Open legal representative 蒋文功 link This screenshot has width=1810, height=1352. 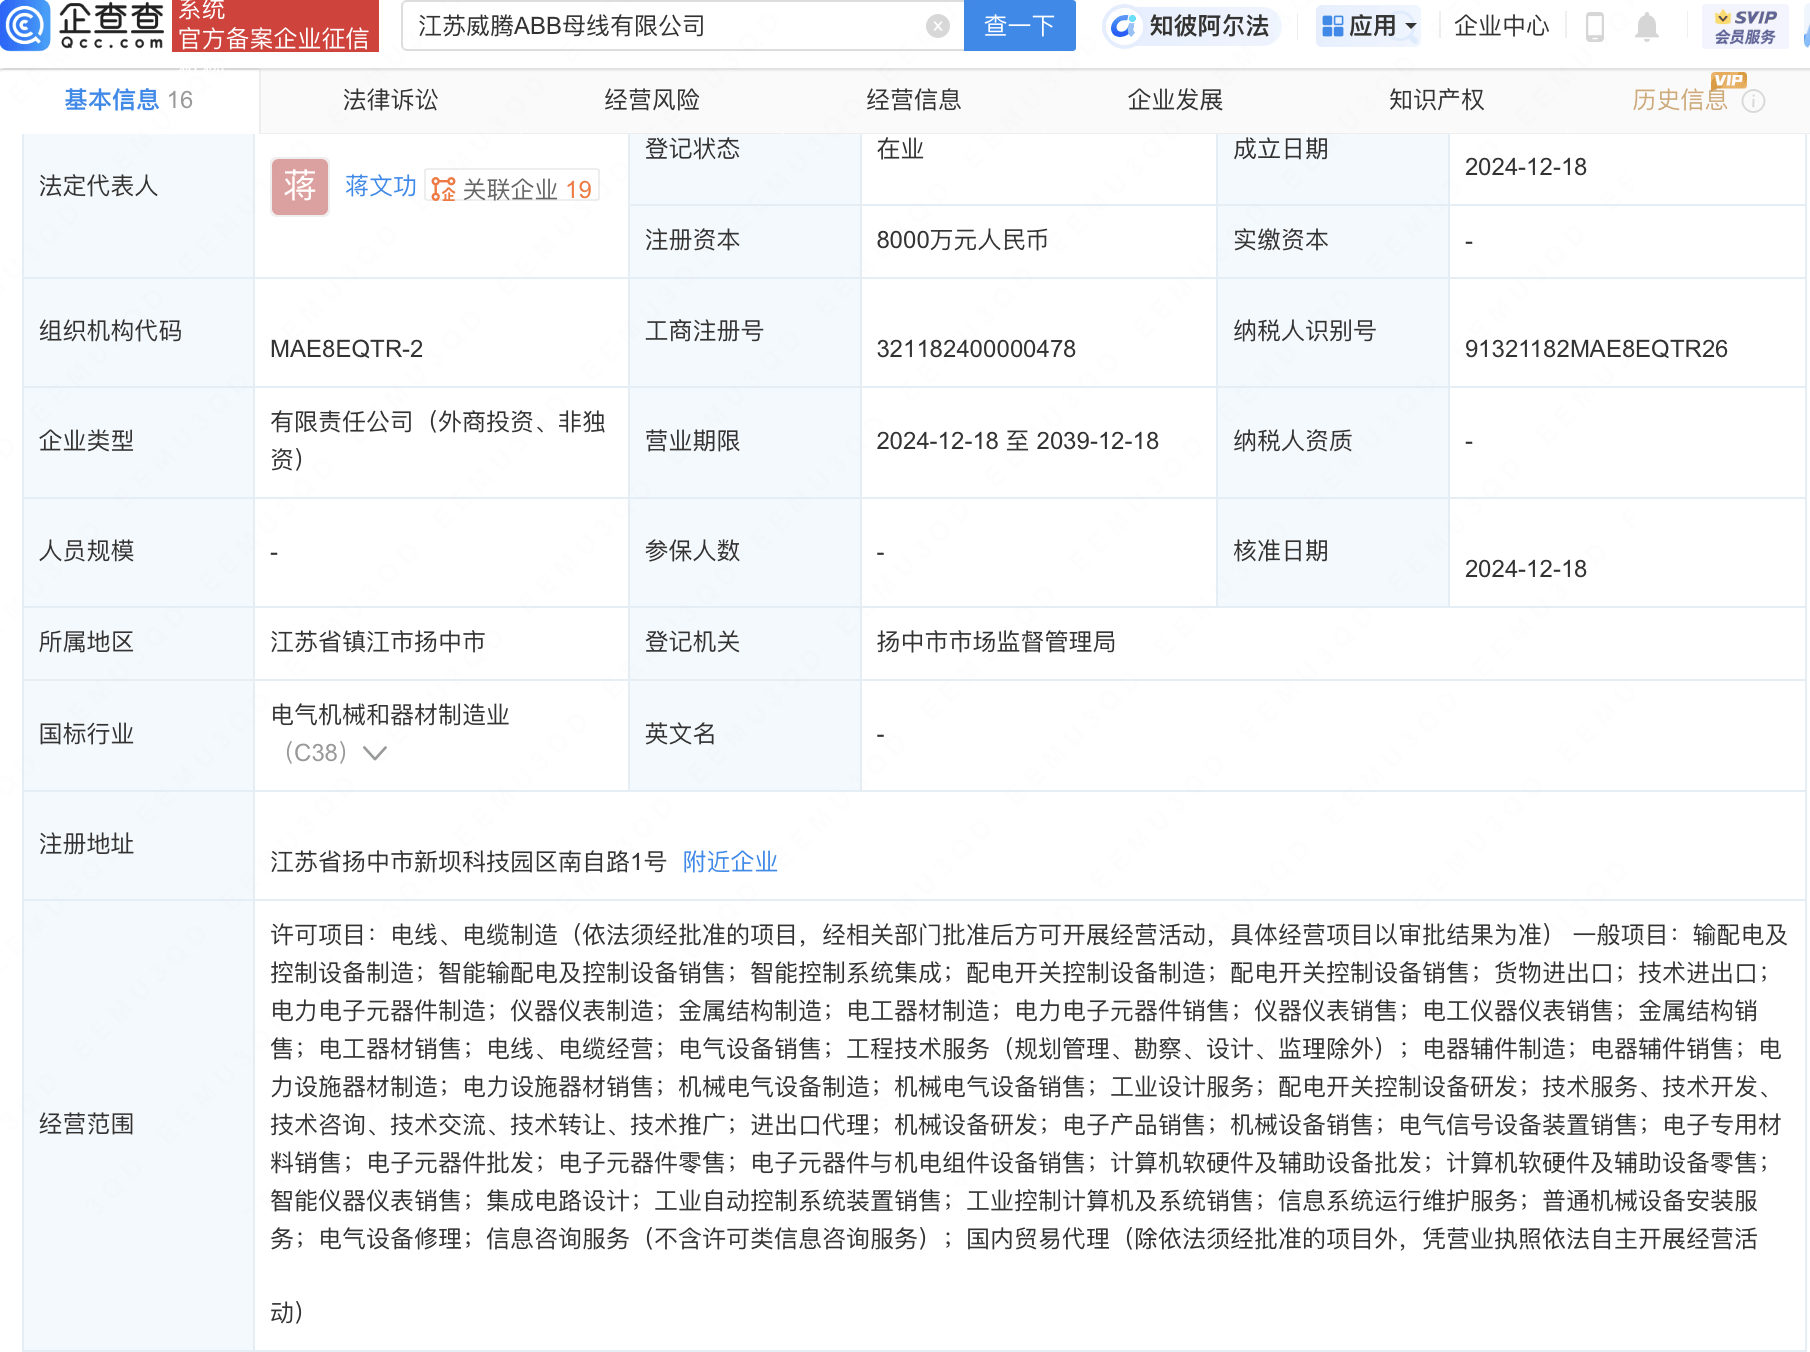point(380,186)
